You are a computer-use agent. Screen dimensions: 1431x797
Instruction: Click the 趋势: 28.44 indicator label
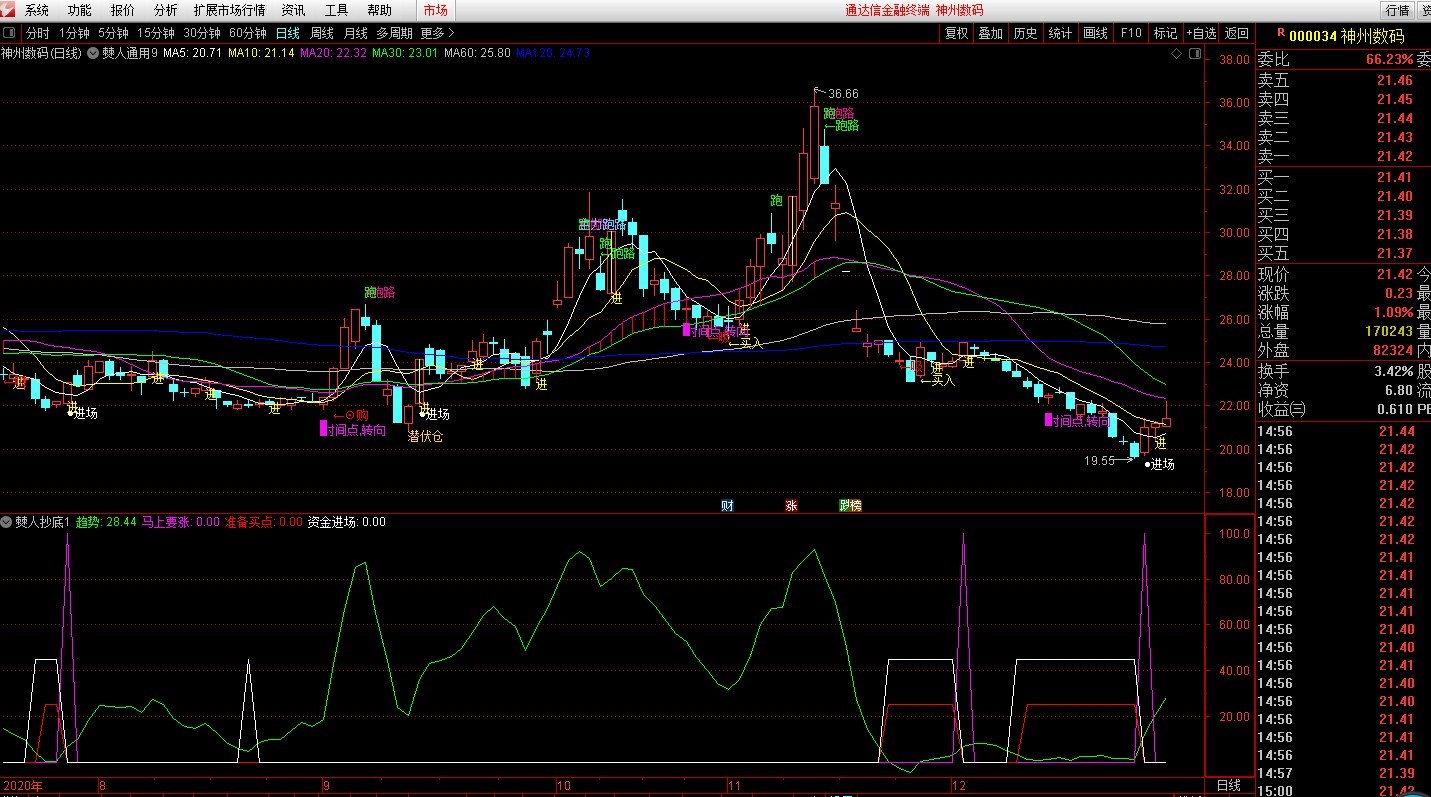106,522
